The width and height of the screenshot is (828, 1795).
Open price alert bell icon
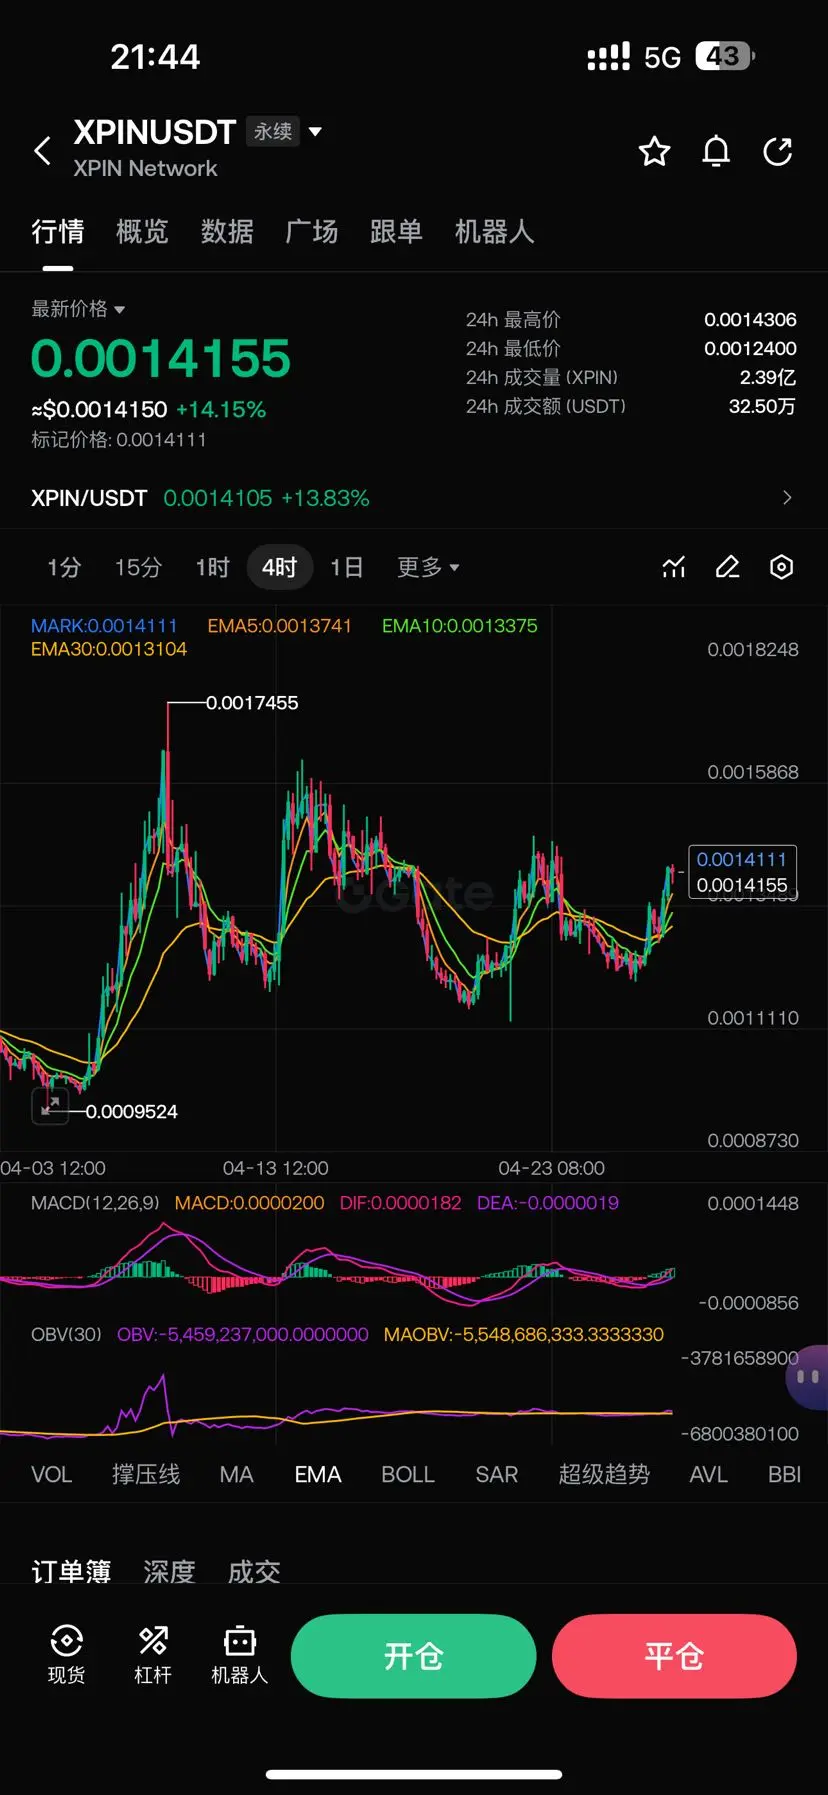(716, 151)
